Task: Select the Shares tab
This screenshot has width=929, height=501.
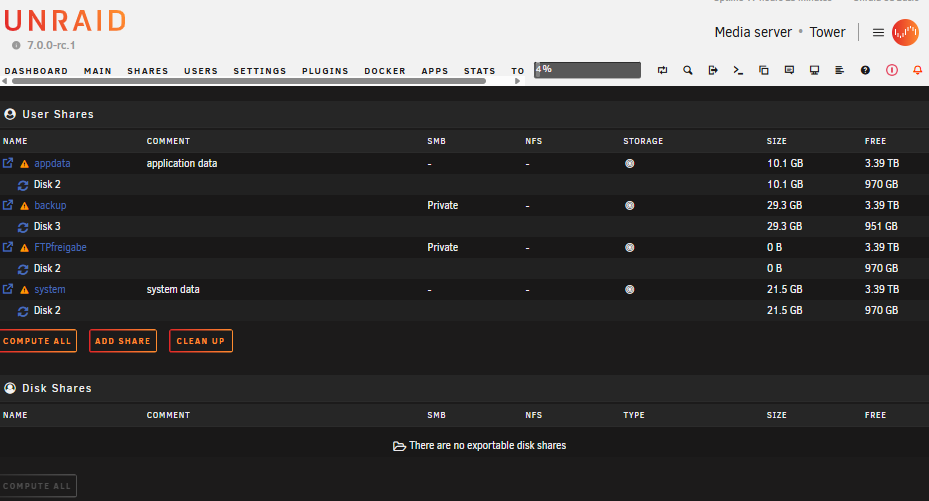Action: (x=148, y=71)
